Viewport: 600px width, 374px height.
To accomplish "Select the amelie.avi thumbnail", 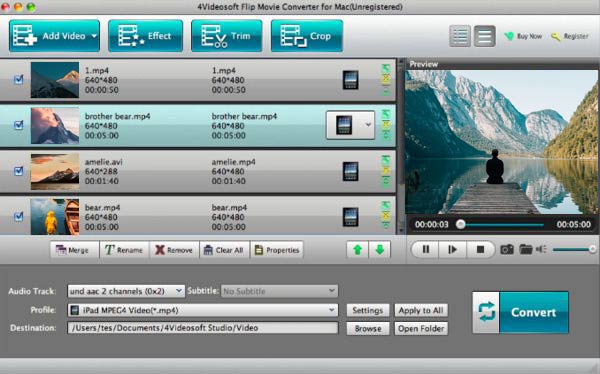I will point(55,171).
